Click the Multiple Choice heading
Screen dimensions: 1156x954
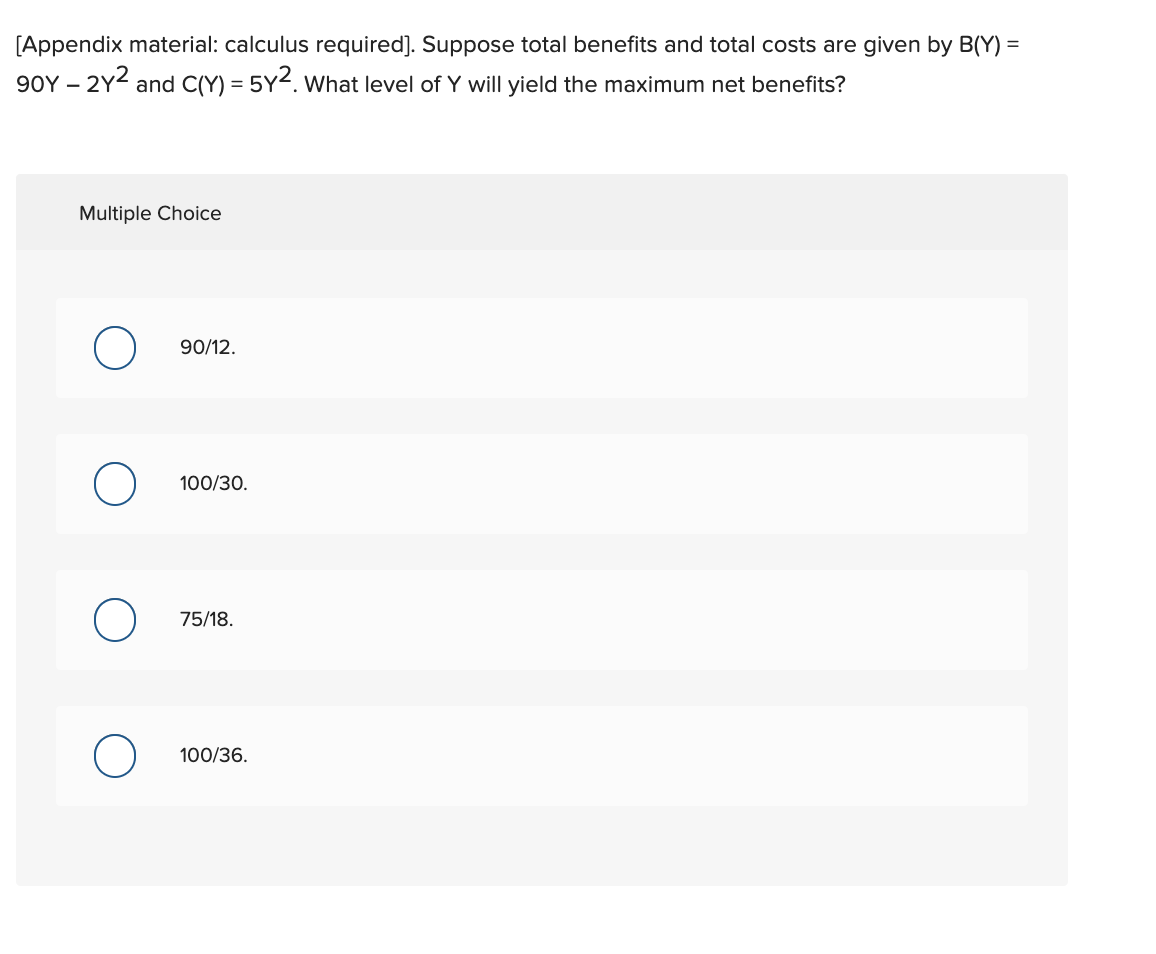pos(150,213)
